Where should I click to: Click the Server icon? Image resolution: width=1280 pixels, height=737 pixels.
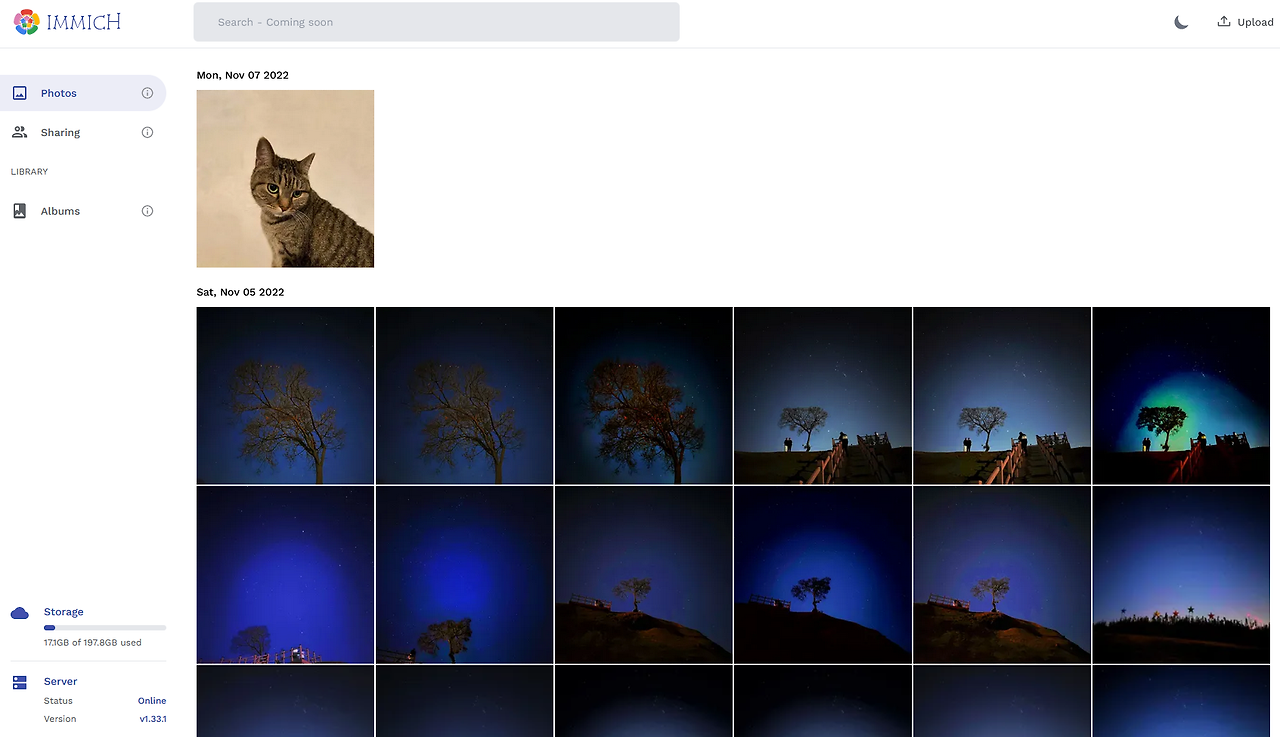[19, 683]
